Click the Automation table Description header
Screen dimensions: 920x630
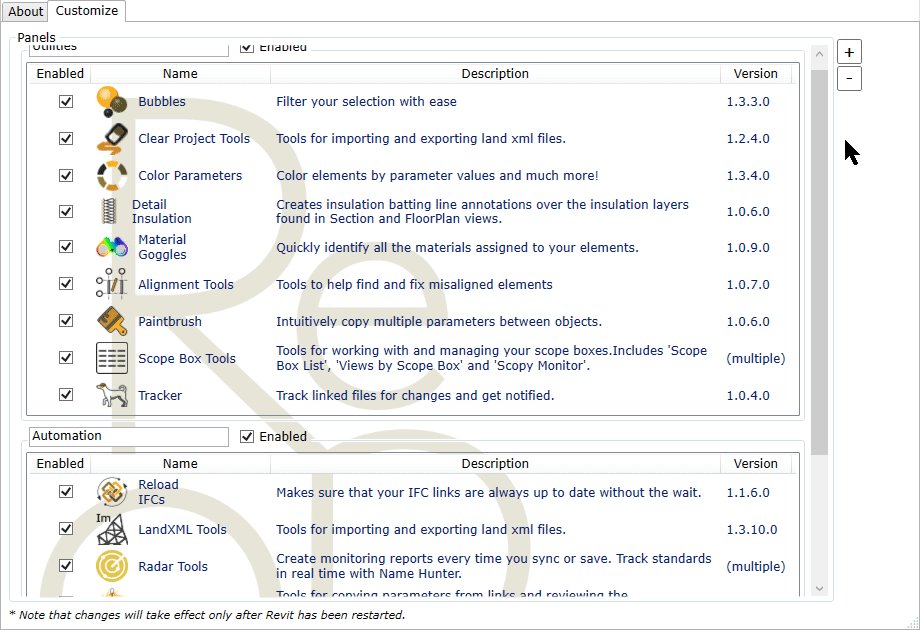[495, 463]
